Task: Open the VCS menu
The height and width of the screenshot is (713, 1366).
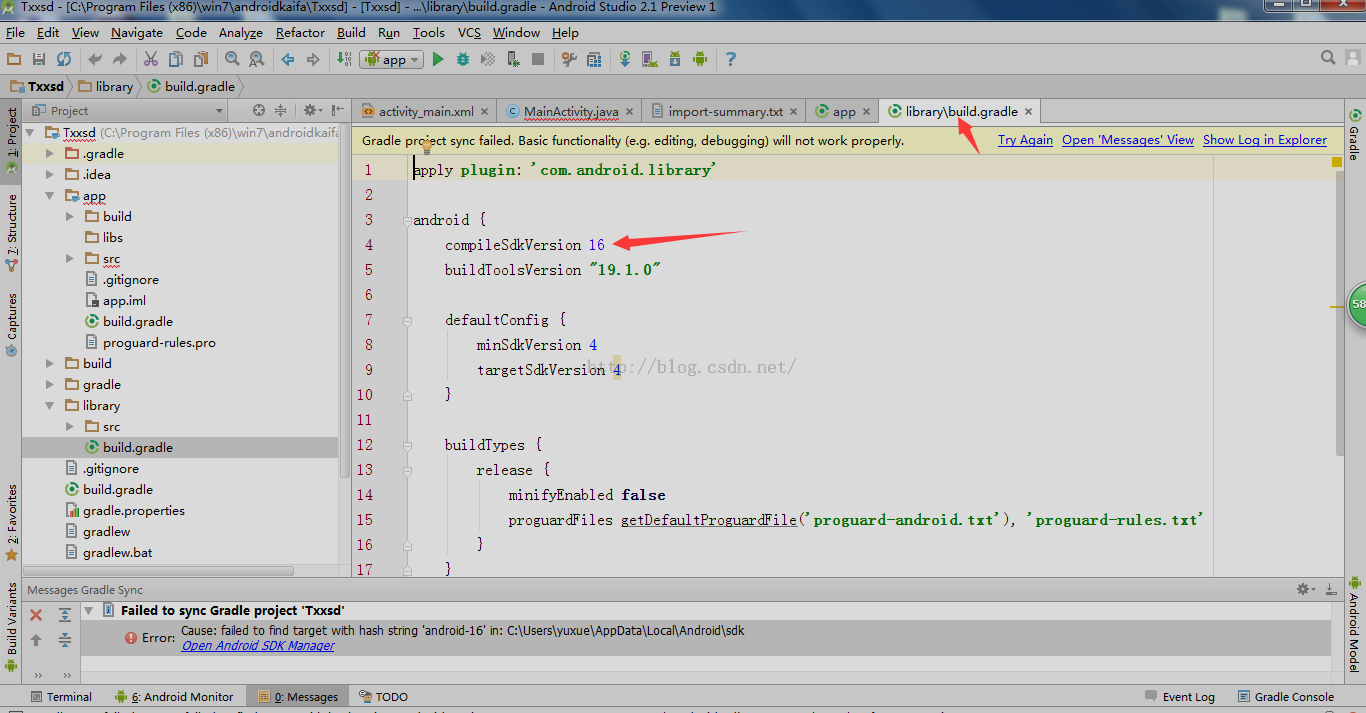Action: click(x=469, y=33)
